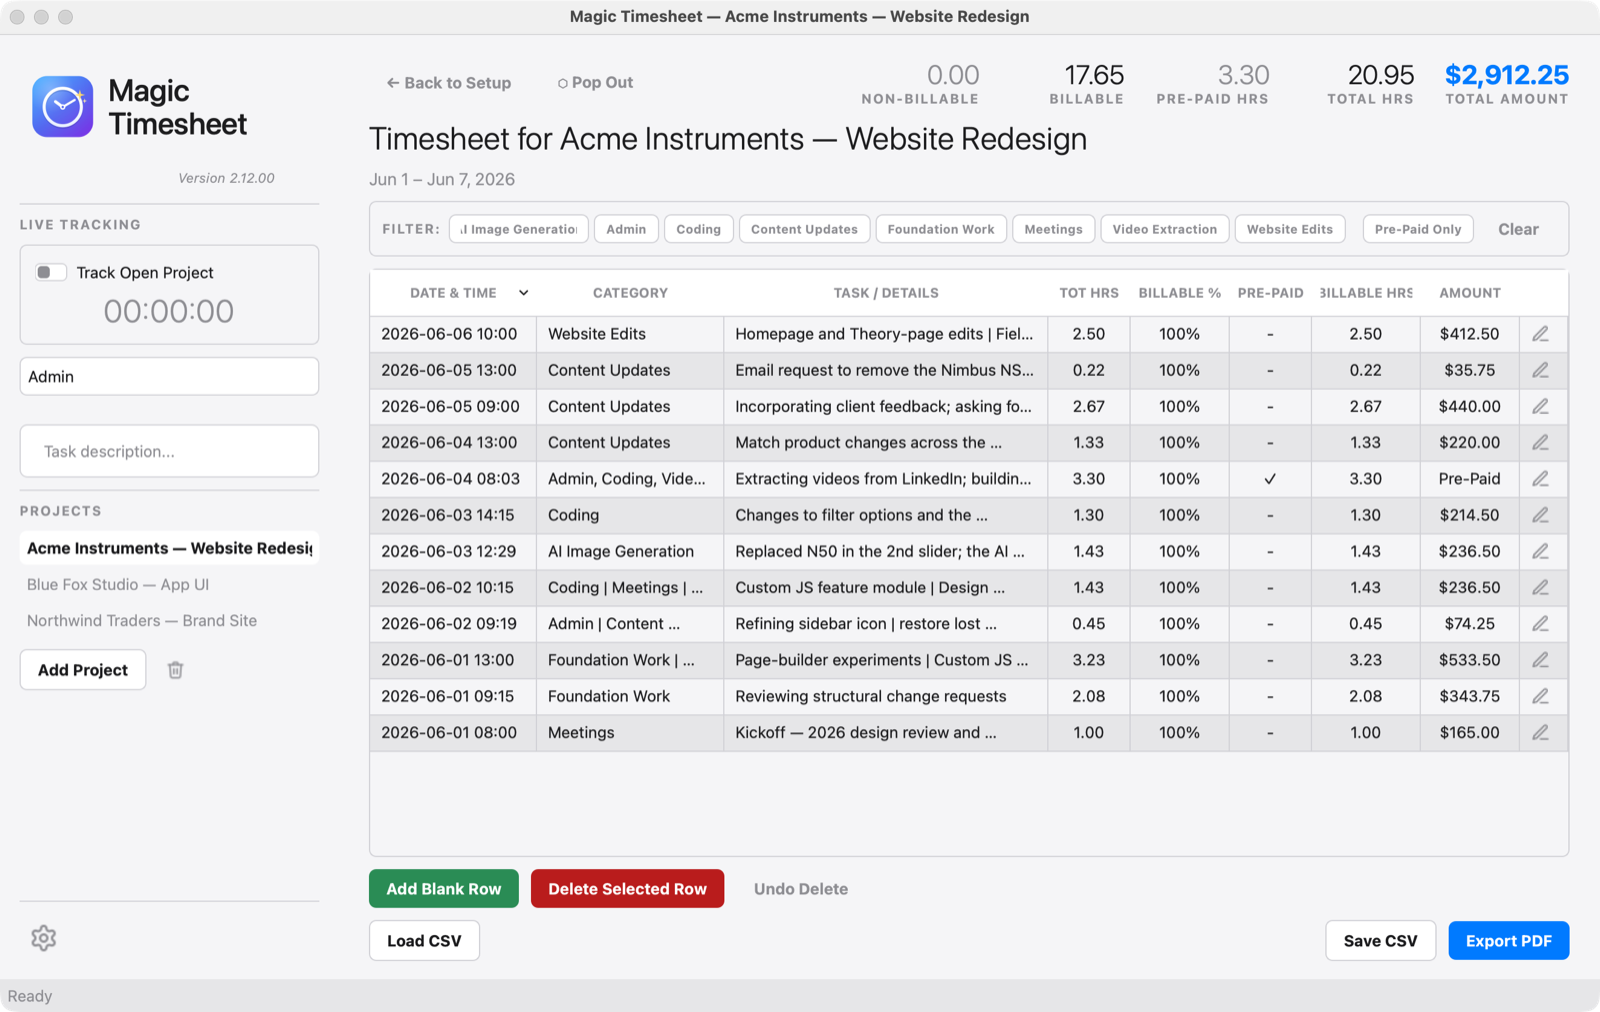Edit the AI Image Generation row pencil icon
Screen dimensions: 1600x1012
click(x=1540, y=551)
